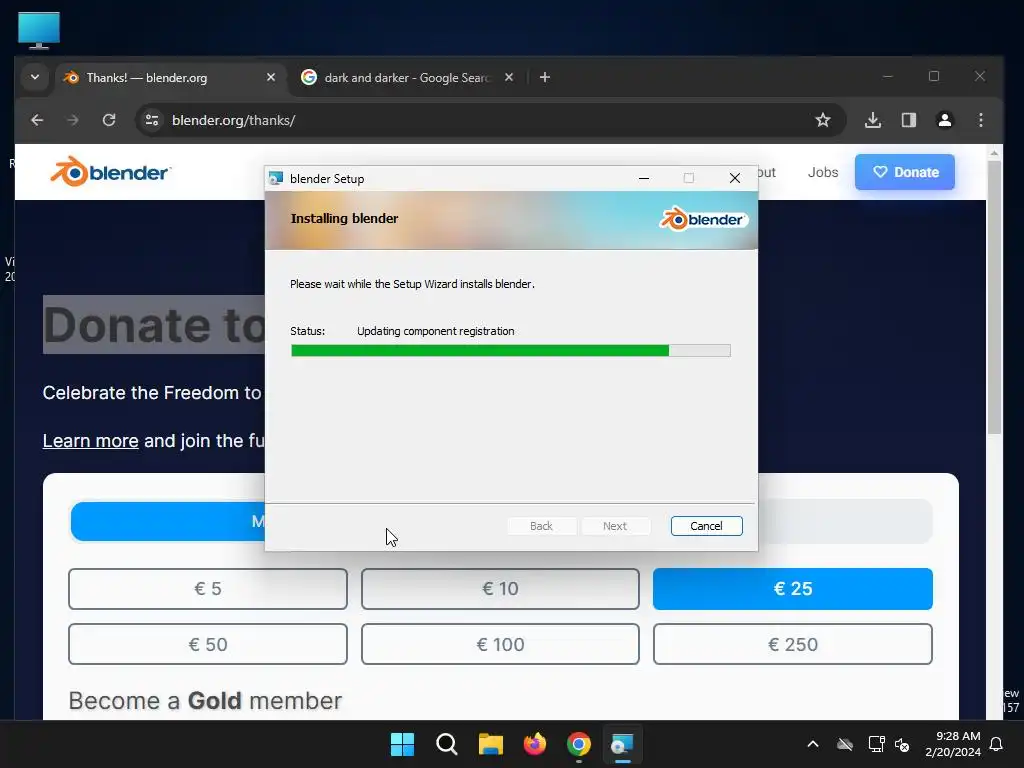This screenshot has width=1024, height=768.
Task: View site information icon in address bar
Action: 152,120
